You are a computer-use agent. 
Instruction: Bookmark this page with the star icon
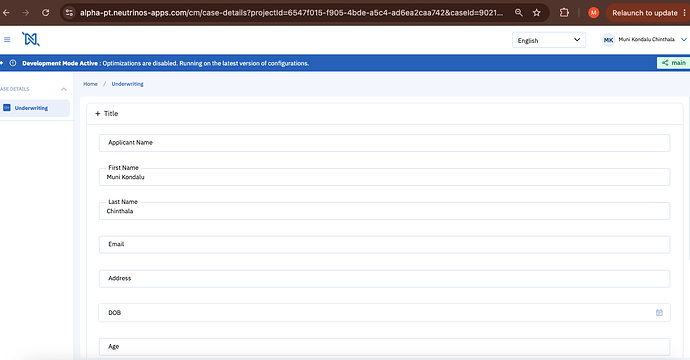[536, 13]
